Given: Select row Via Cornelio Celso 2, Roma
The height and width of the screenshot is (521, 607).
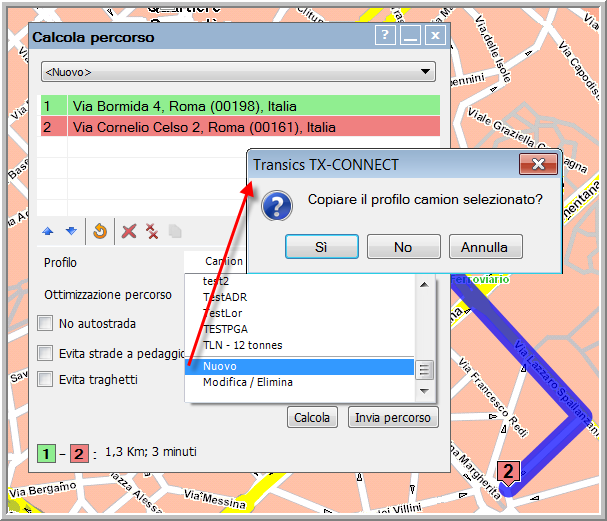Looking at the screenshot, I should coord(240,127).
